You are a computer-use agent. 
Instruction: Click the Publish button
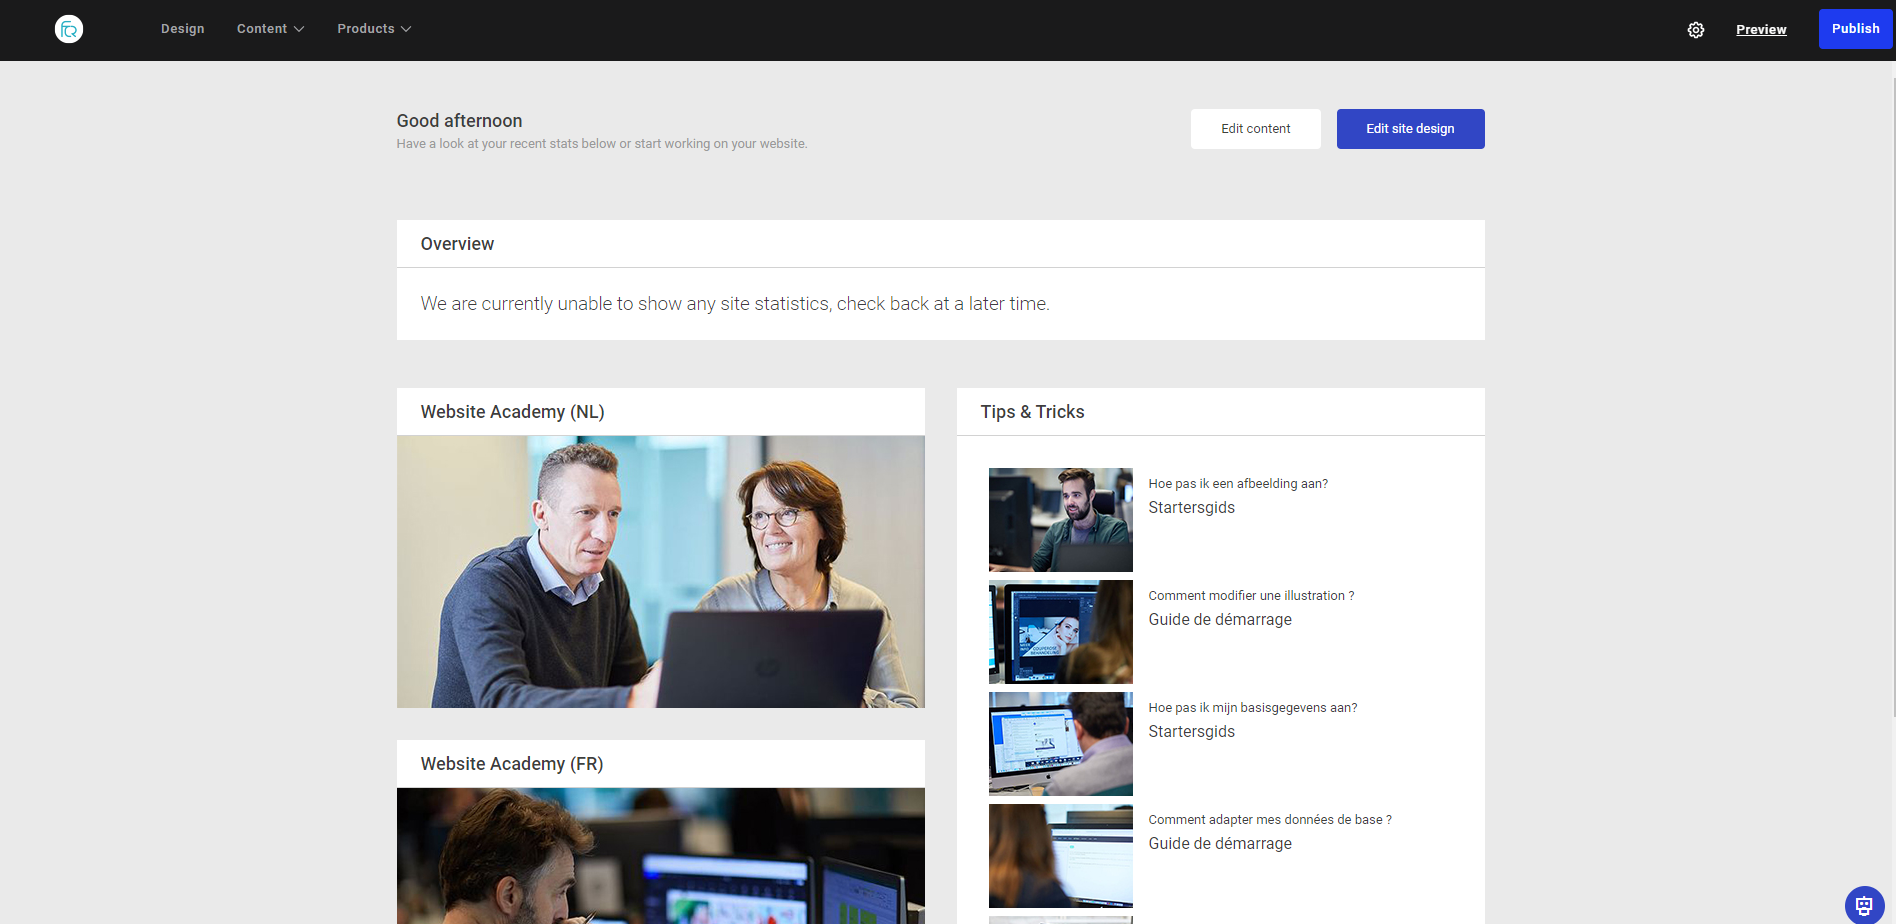click(x=1855, y=29)
